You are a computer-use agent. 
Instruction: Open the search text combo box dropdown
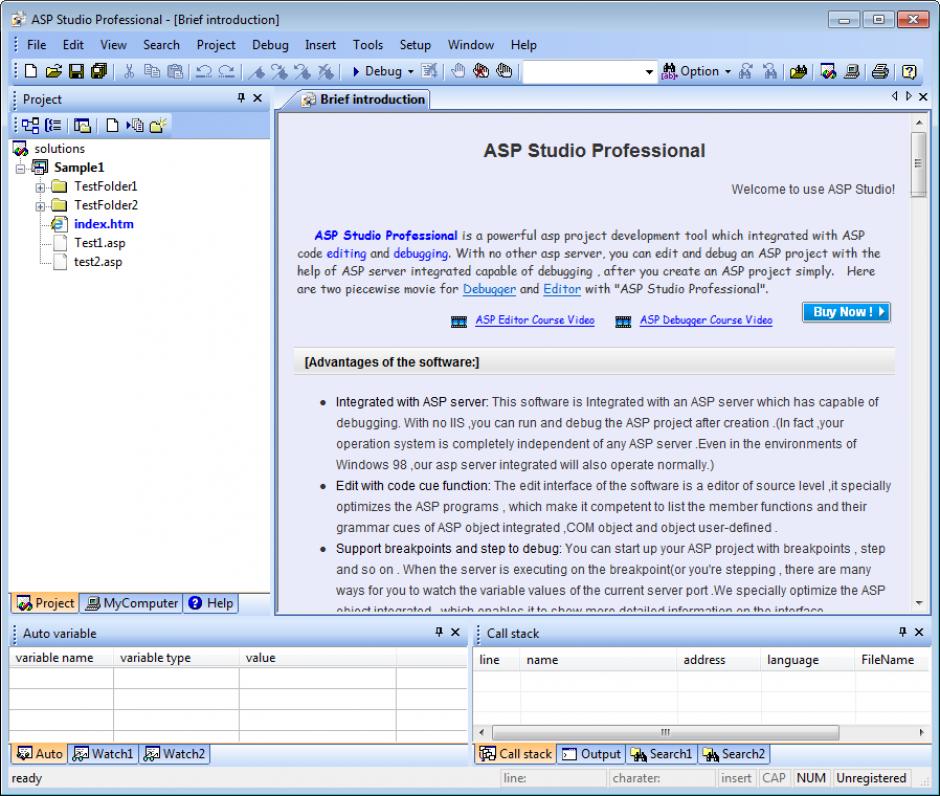(x=648, y=72)
